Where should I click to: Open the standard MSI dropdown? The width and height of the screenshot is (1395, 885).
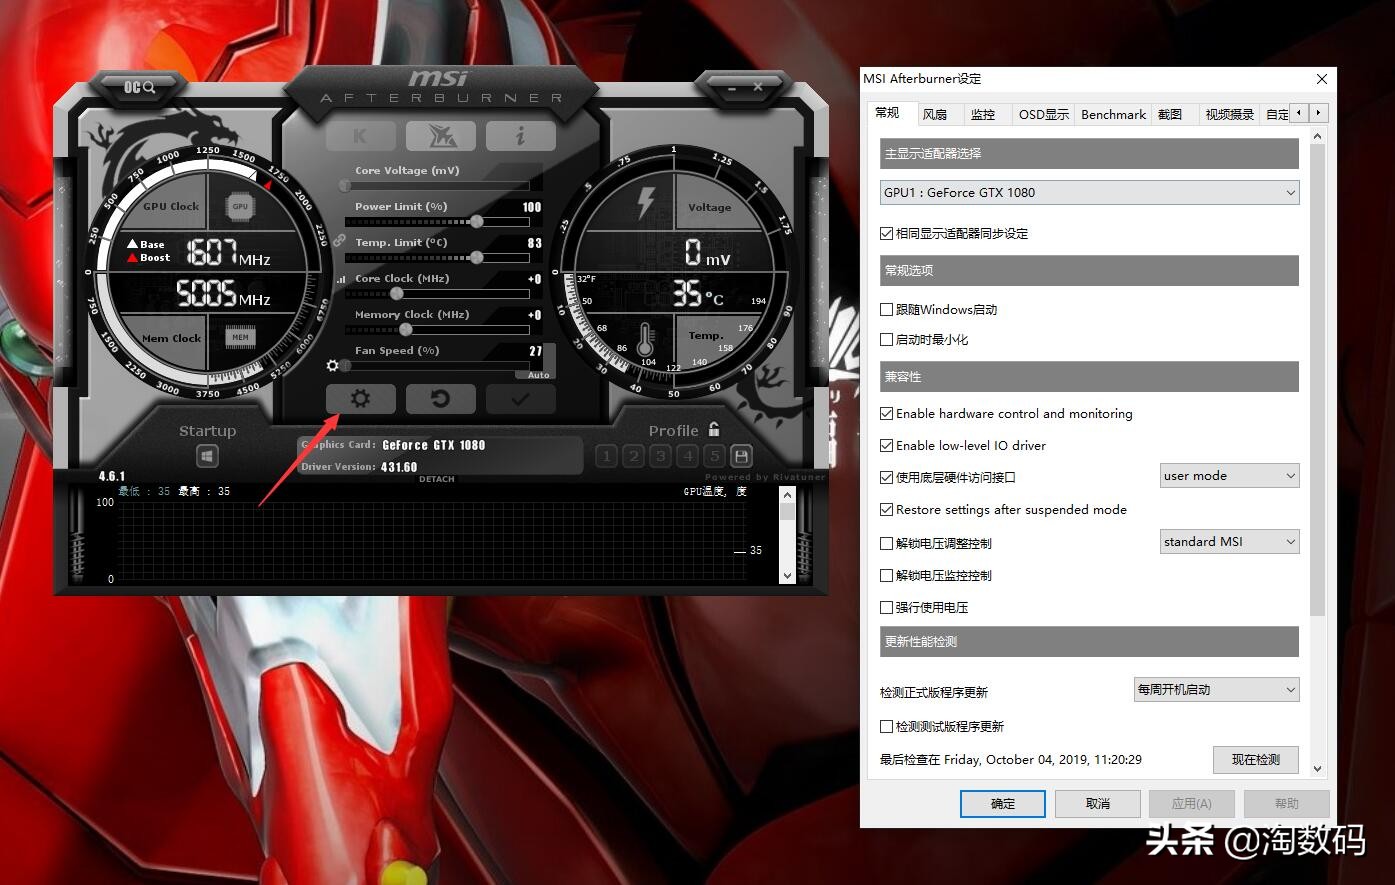(x=1229, y=542)
